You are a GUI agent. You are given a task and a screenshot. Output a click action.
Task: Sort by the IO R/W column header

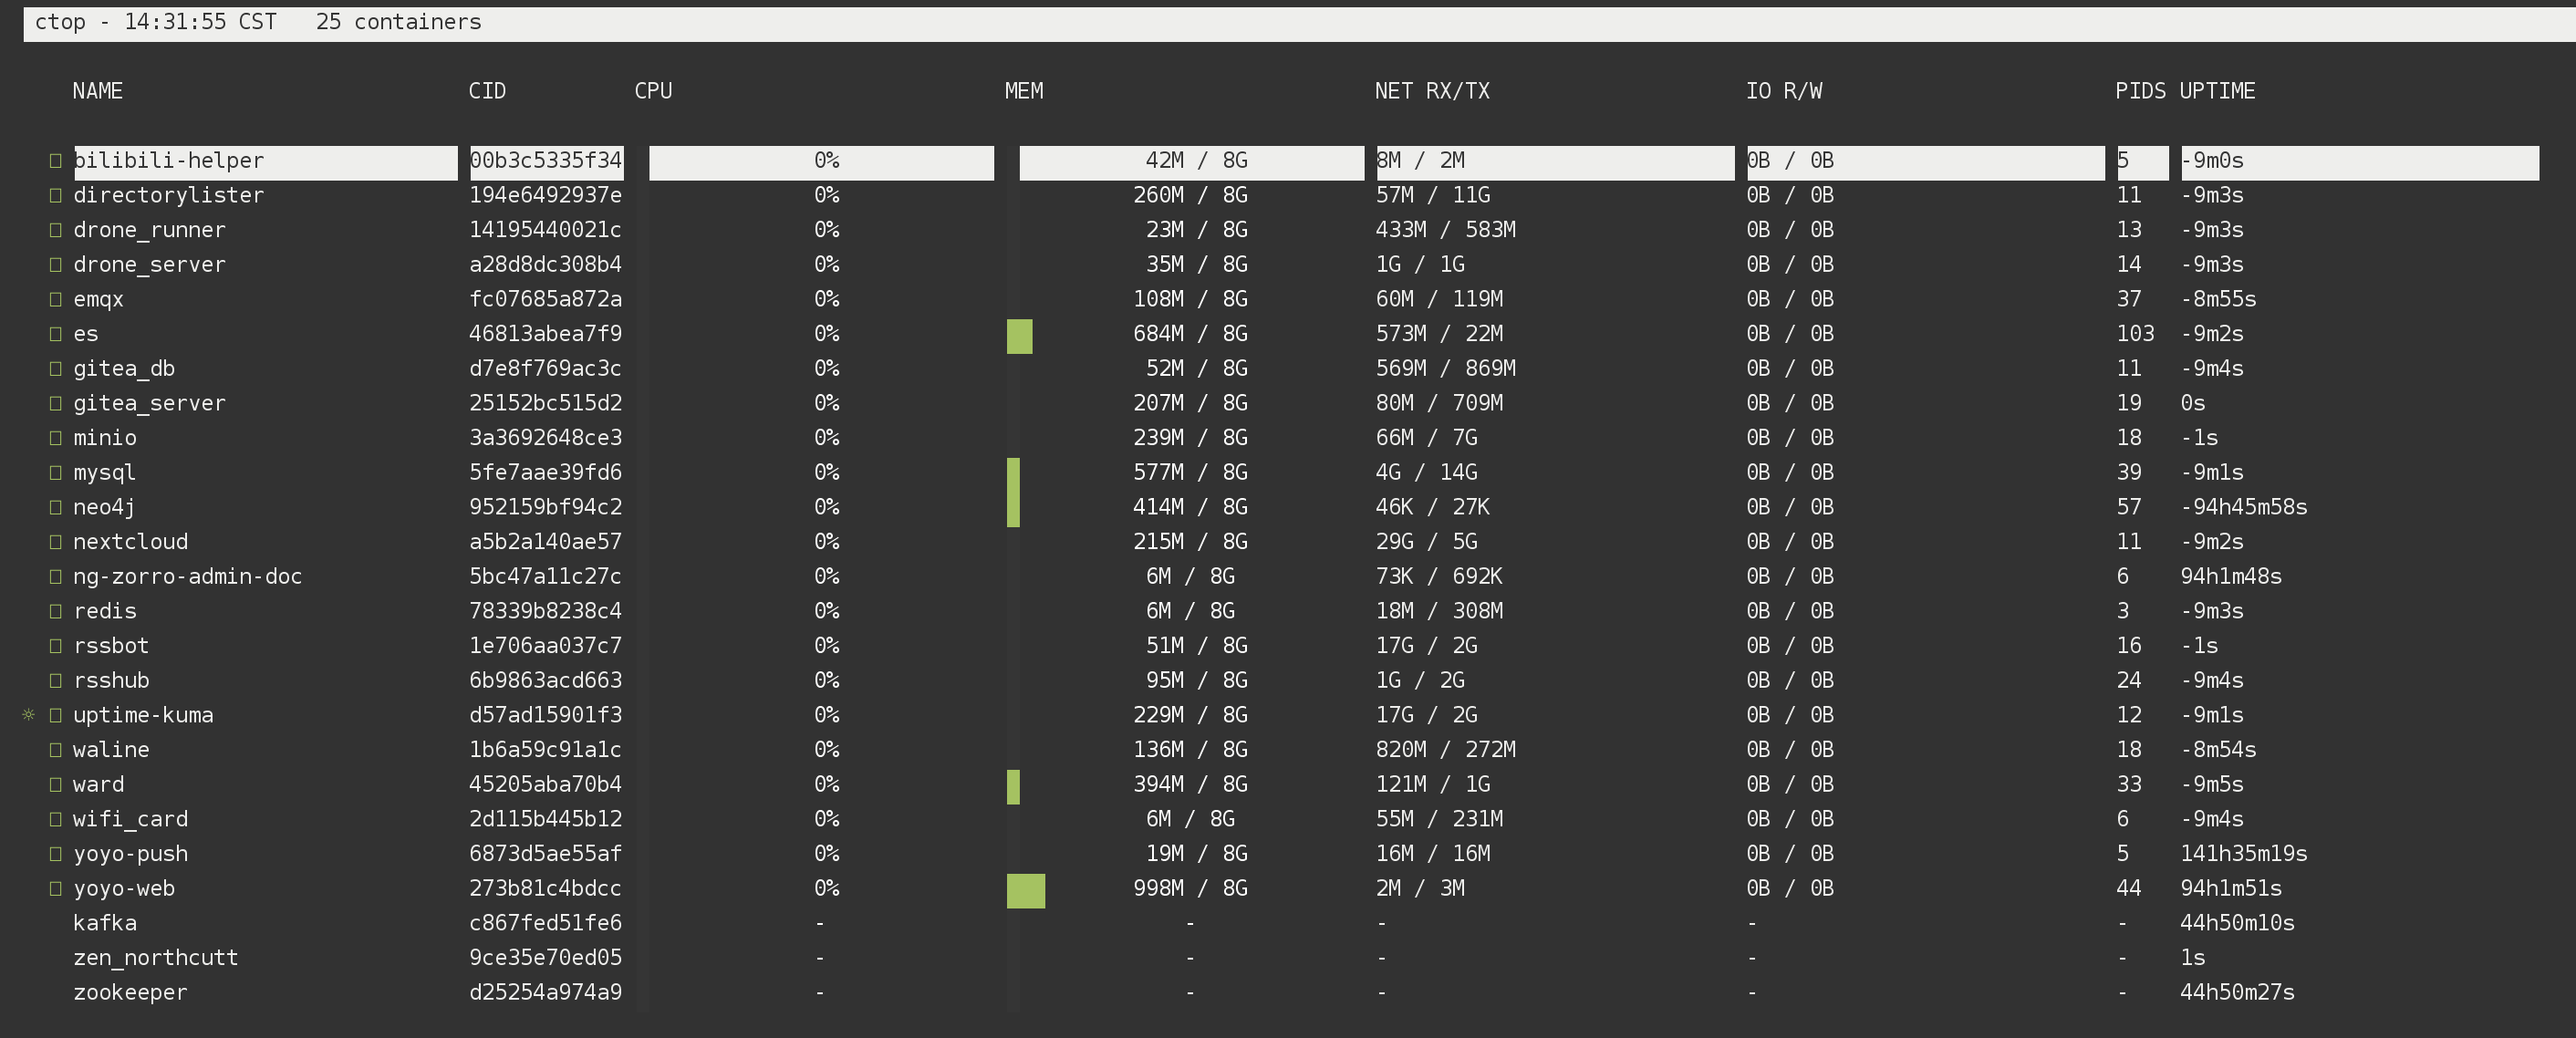[1784, 91]
